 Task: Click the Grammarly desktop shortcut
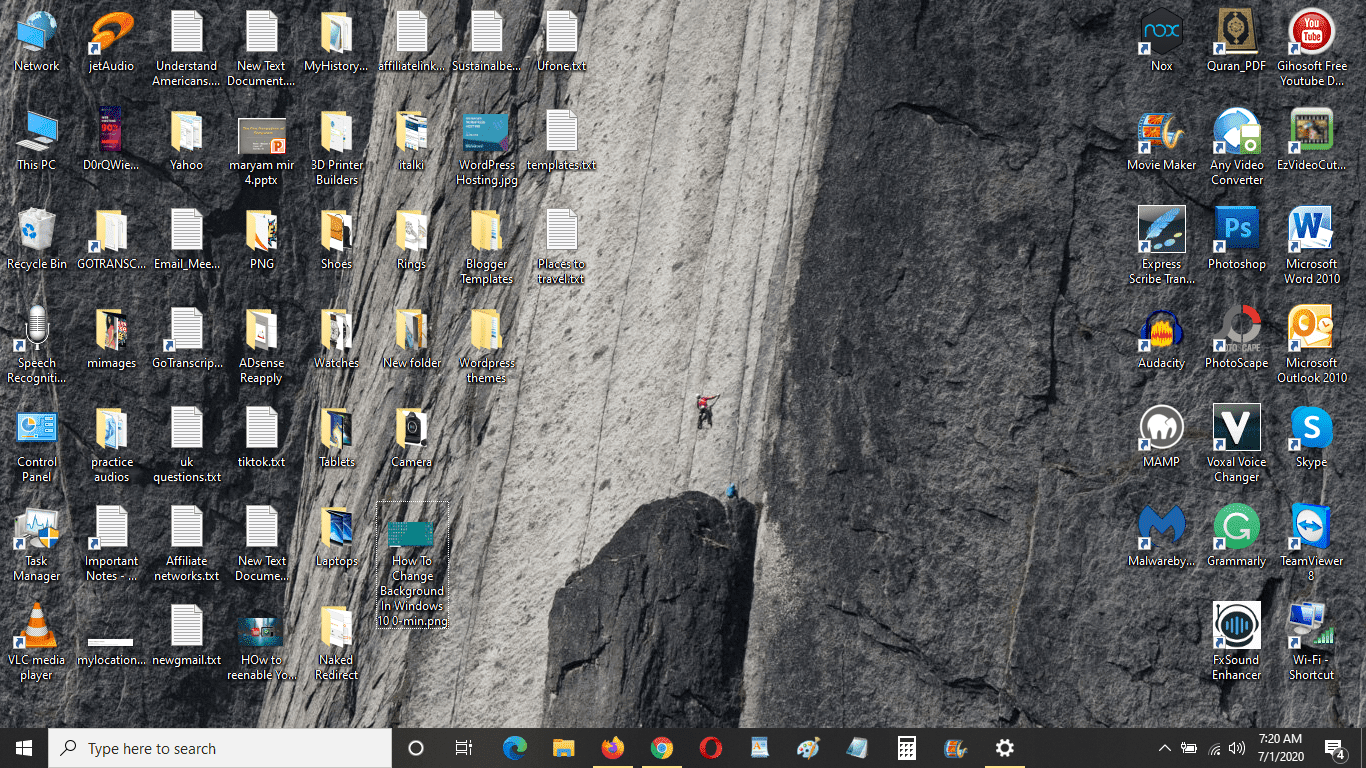click(1236, 536)
